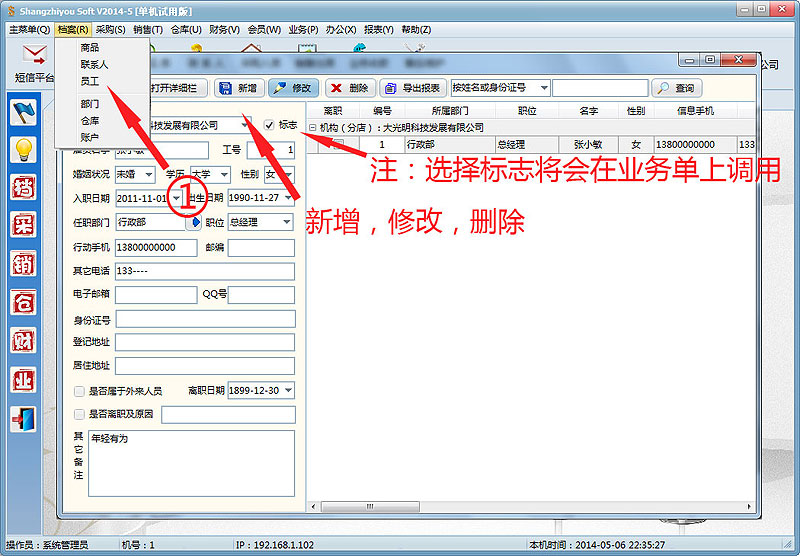Click the 行政部 cell in employee row
The image size is (800, 556).
click(x=449, y=145)
